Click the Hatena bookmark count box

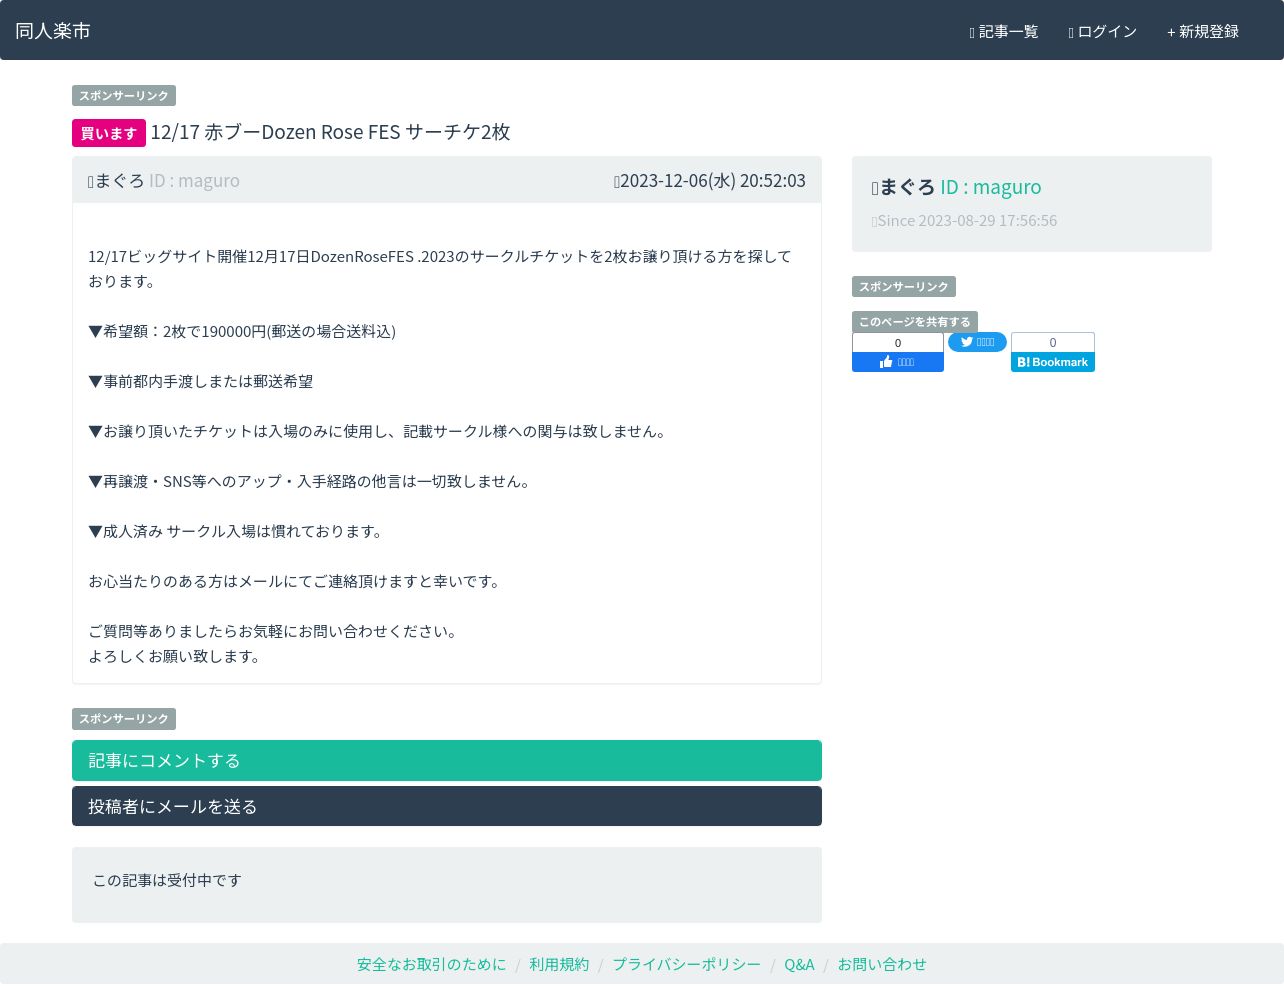(x=1053, y=342)
